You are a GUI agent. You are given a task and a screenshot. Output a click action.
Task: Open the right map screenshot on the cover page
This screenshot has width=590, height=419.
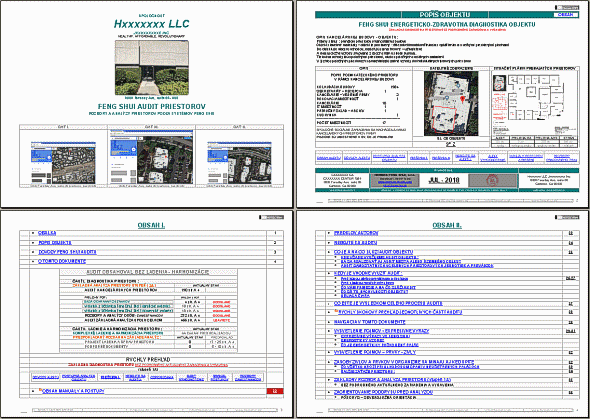click(x=239, y=162)
